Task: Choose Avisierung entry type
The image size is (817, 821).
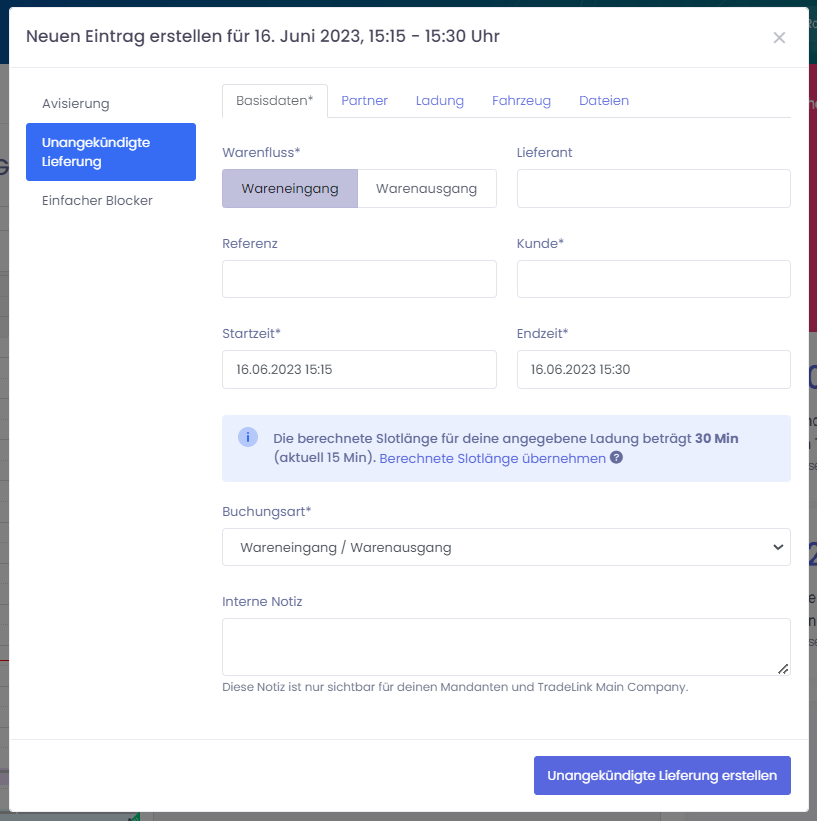Action: tap(76, 104)
